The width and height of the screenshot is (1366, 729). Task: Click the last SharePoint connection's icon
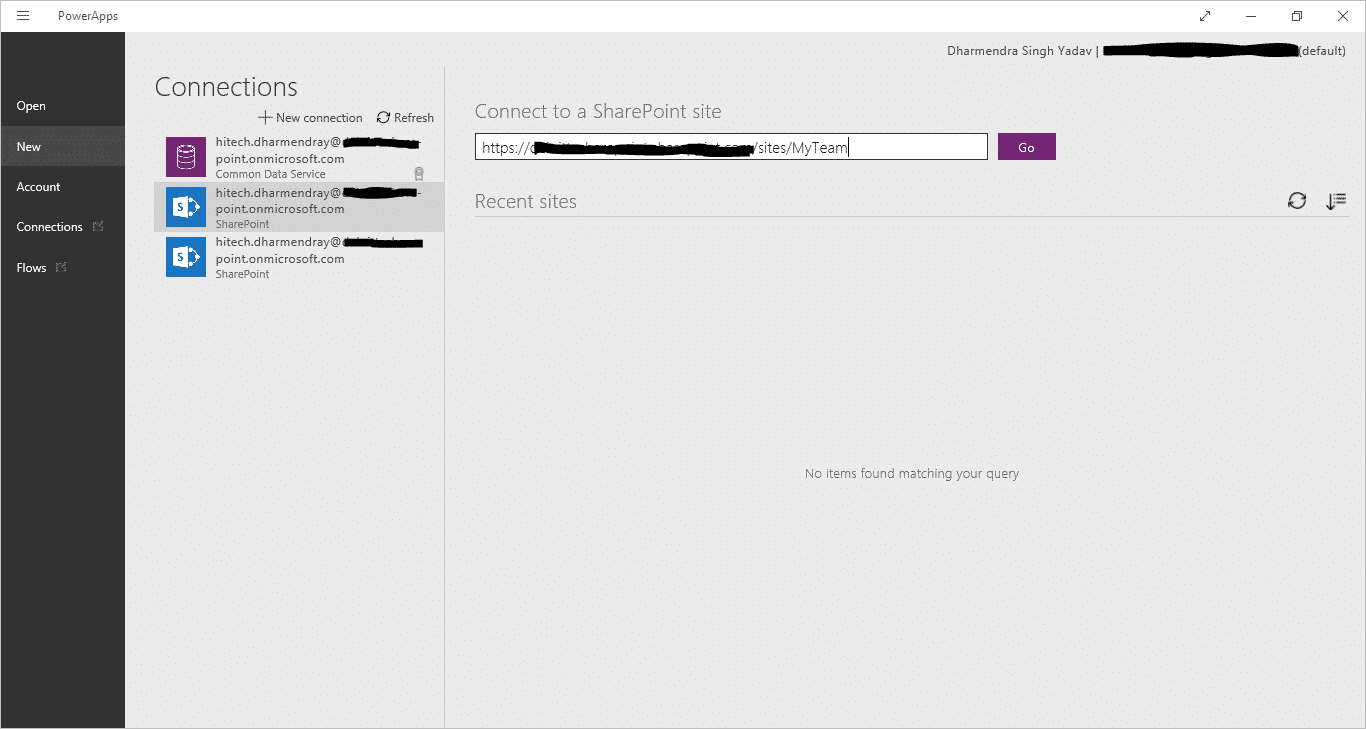tap(185, 257)
